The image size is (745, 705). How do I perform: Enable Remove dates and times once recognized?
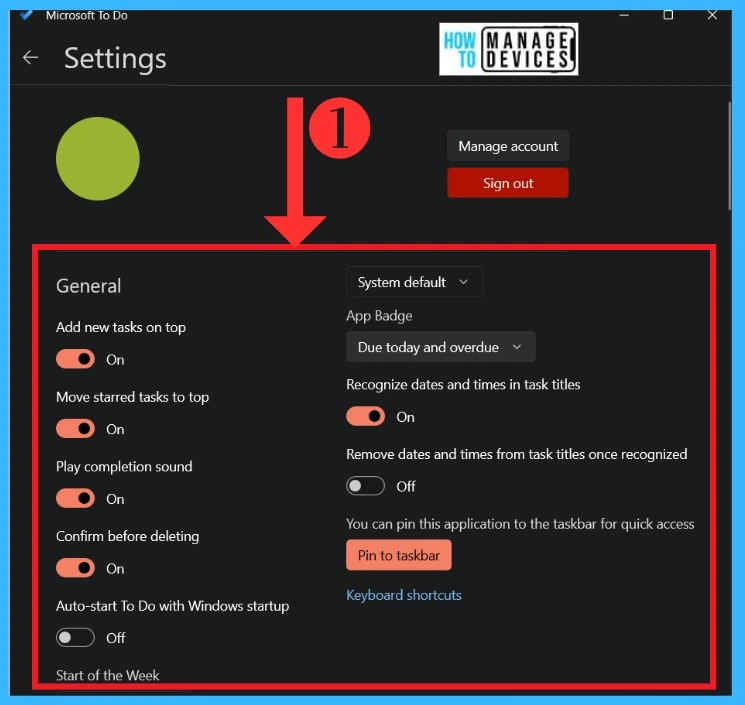(x=365, y=486)
